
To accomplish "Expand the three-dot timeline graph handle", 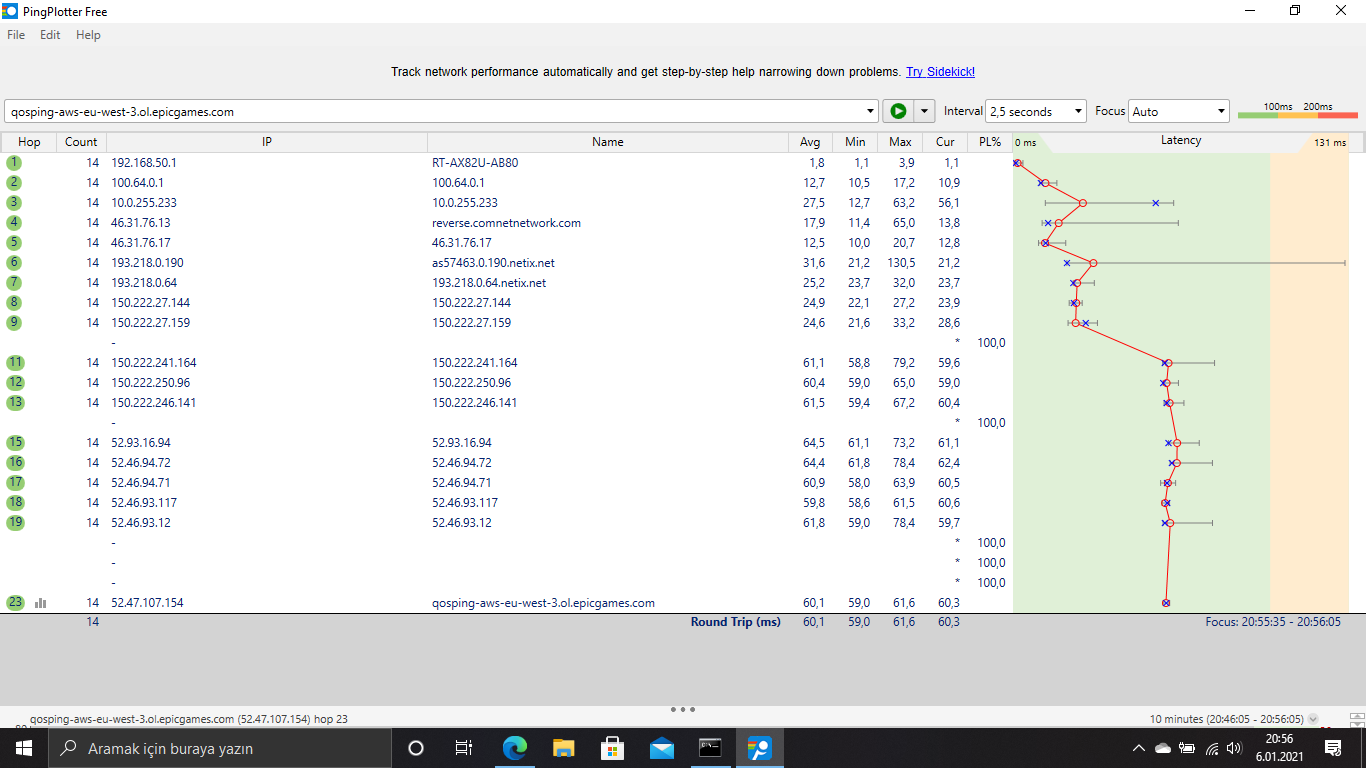I will 683,710.
